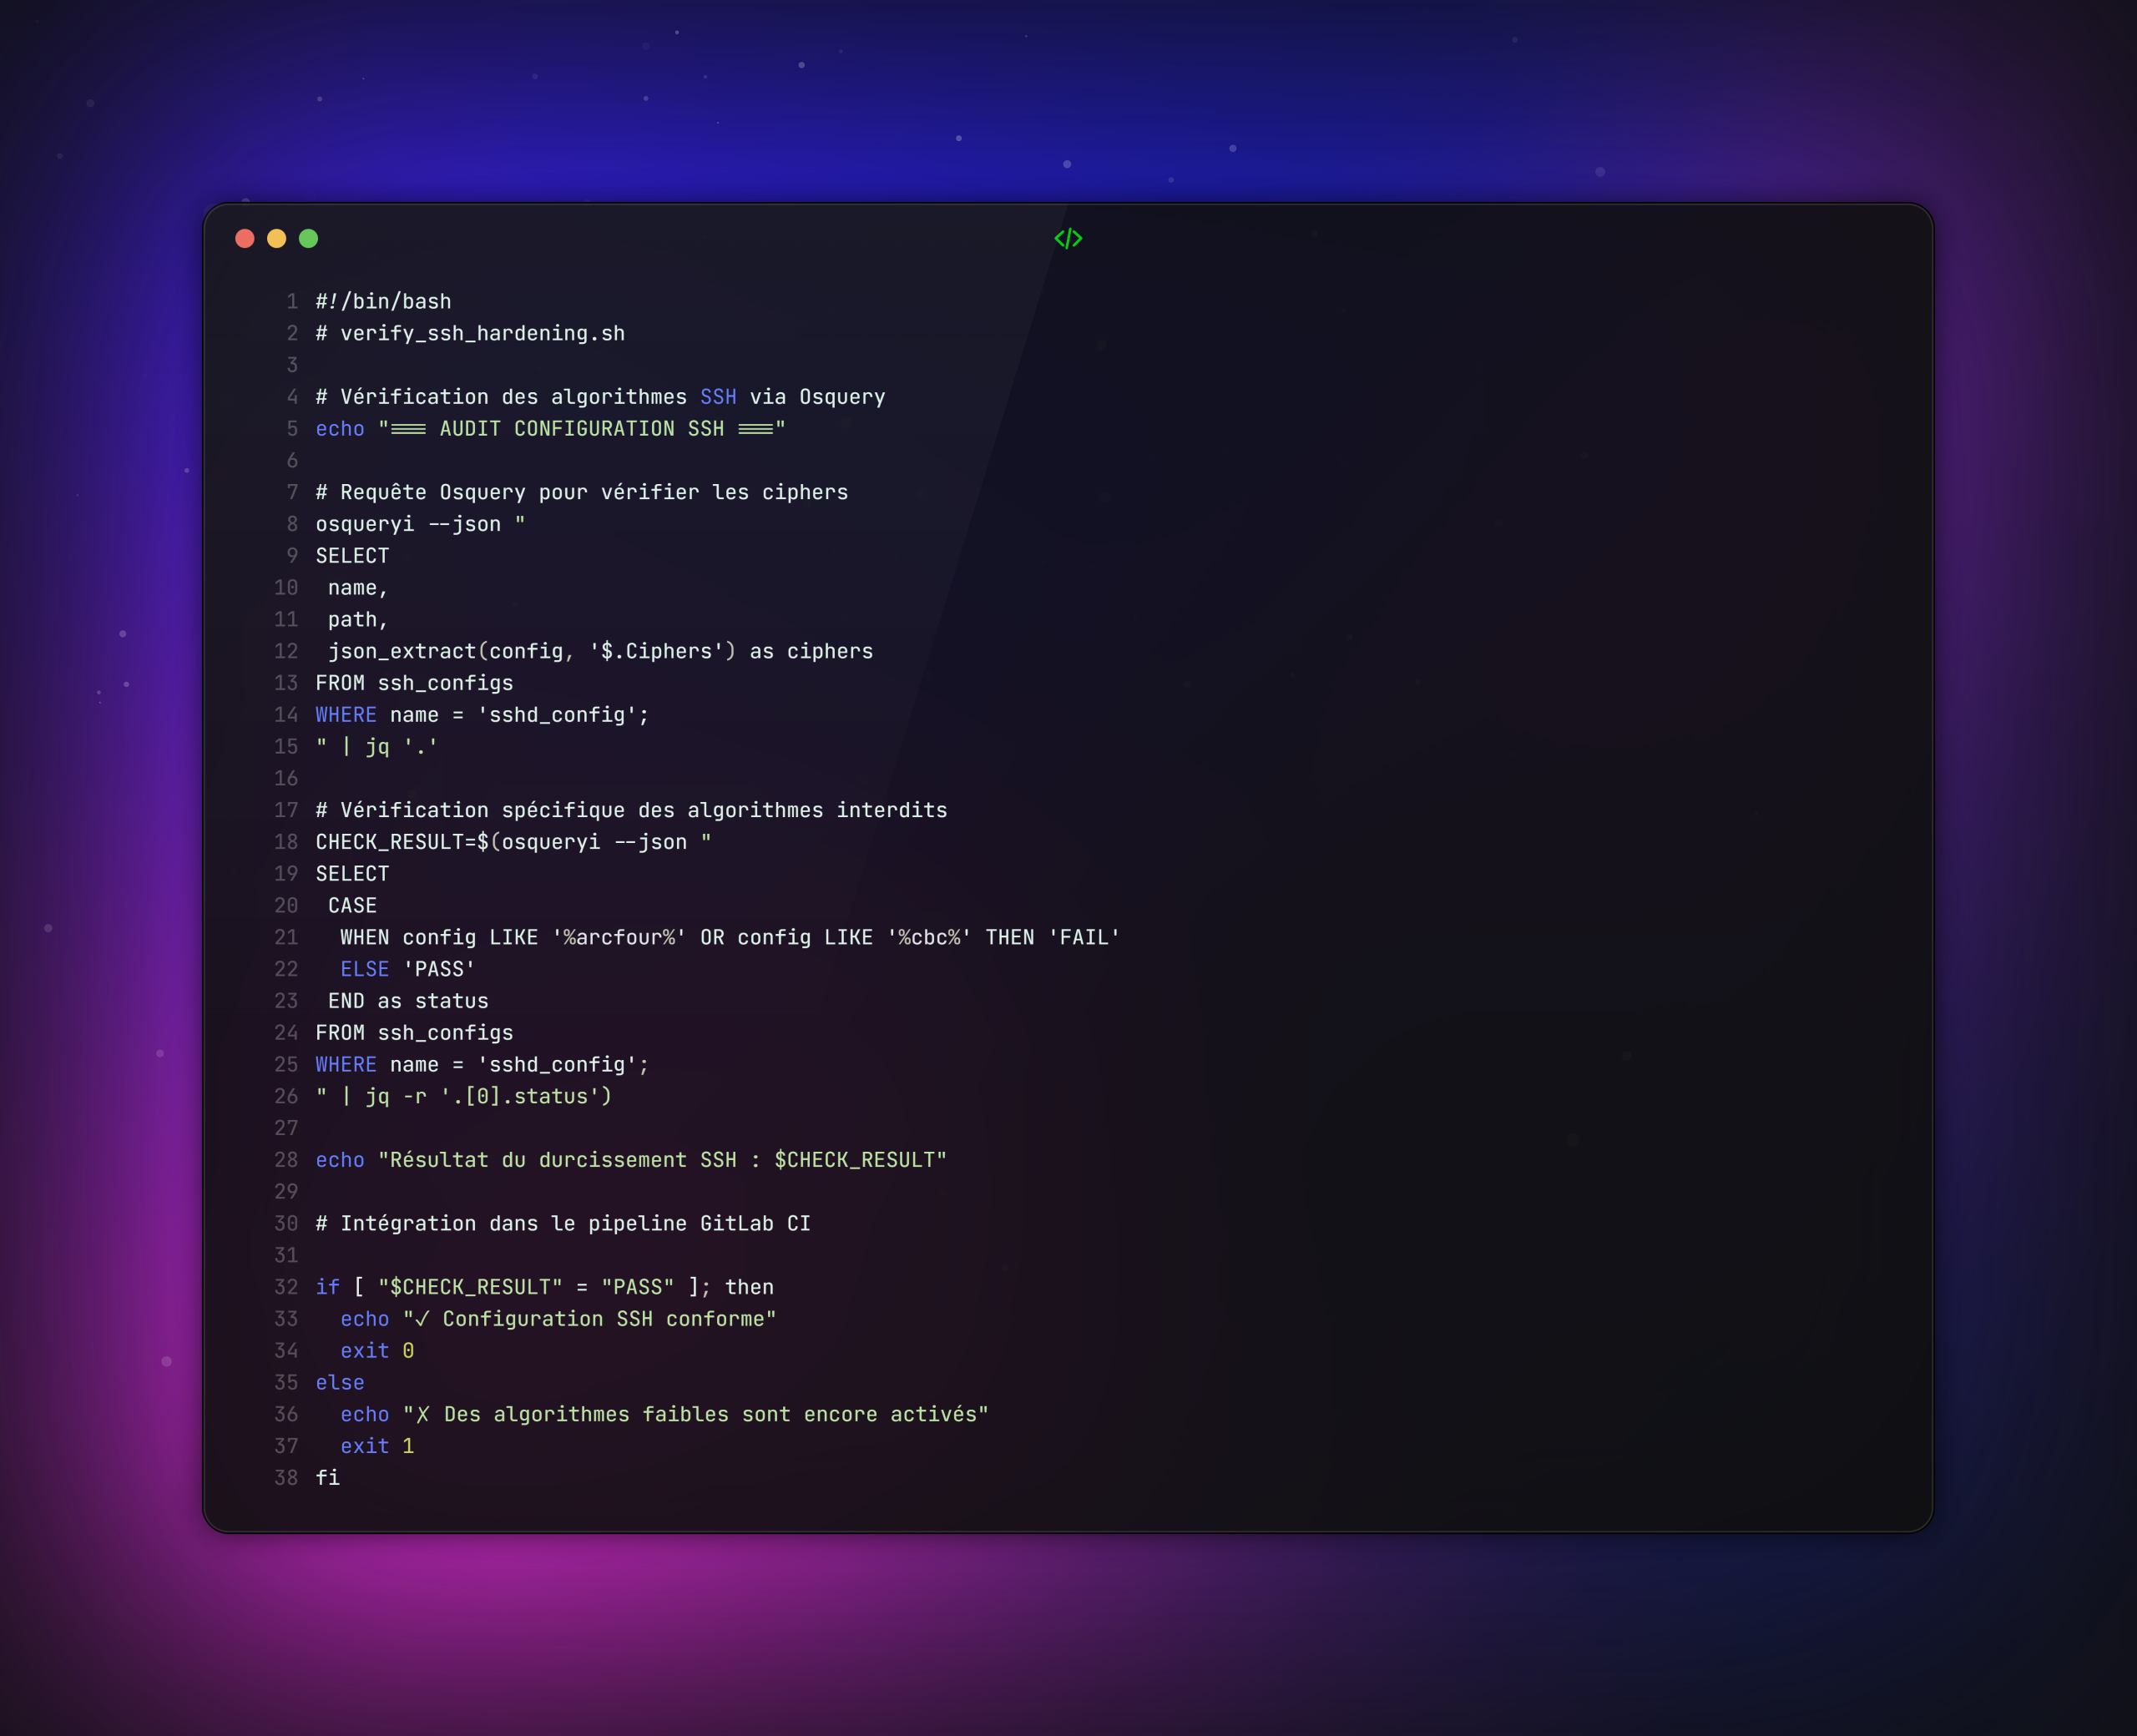Viewport: 2137px width, 1736px height.
Task: Click the AUDIT CONFIGURATION SSH echo string
Action: coord(581,429)
